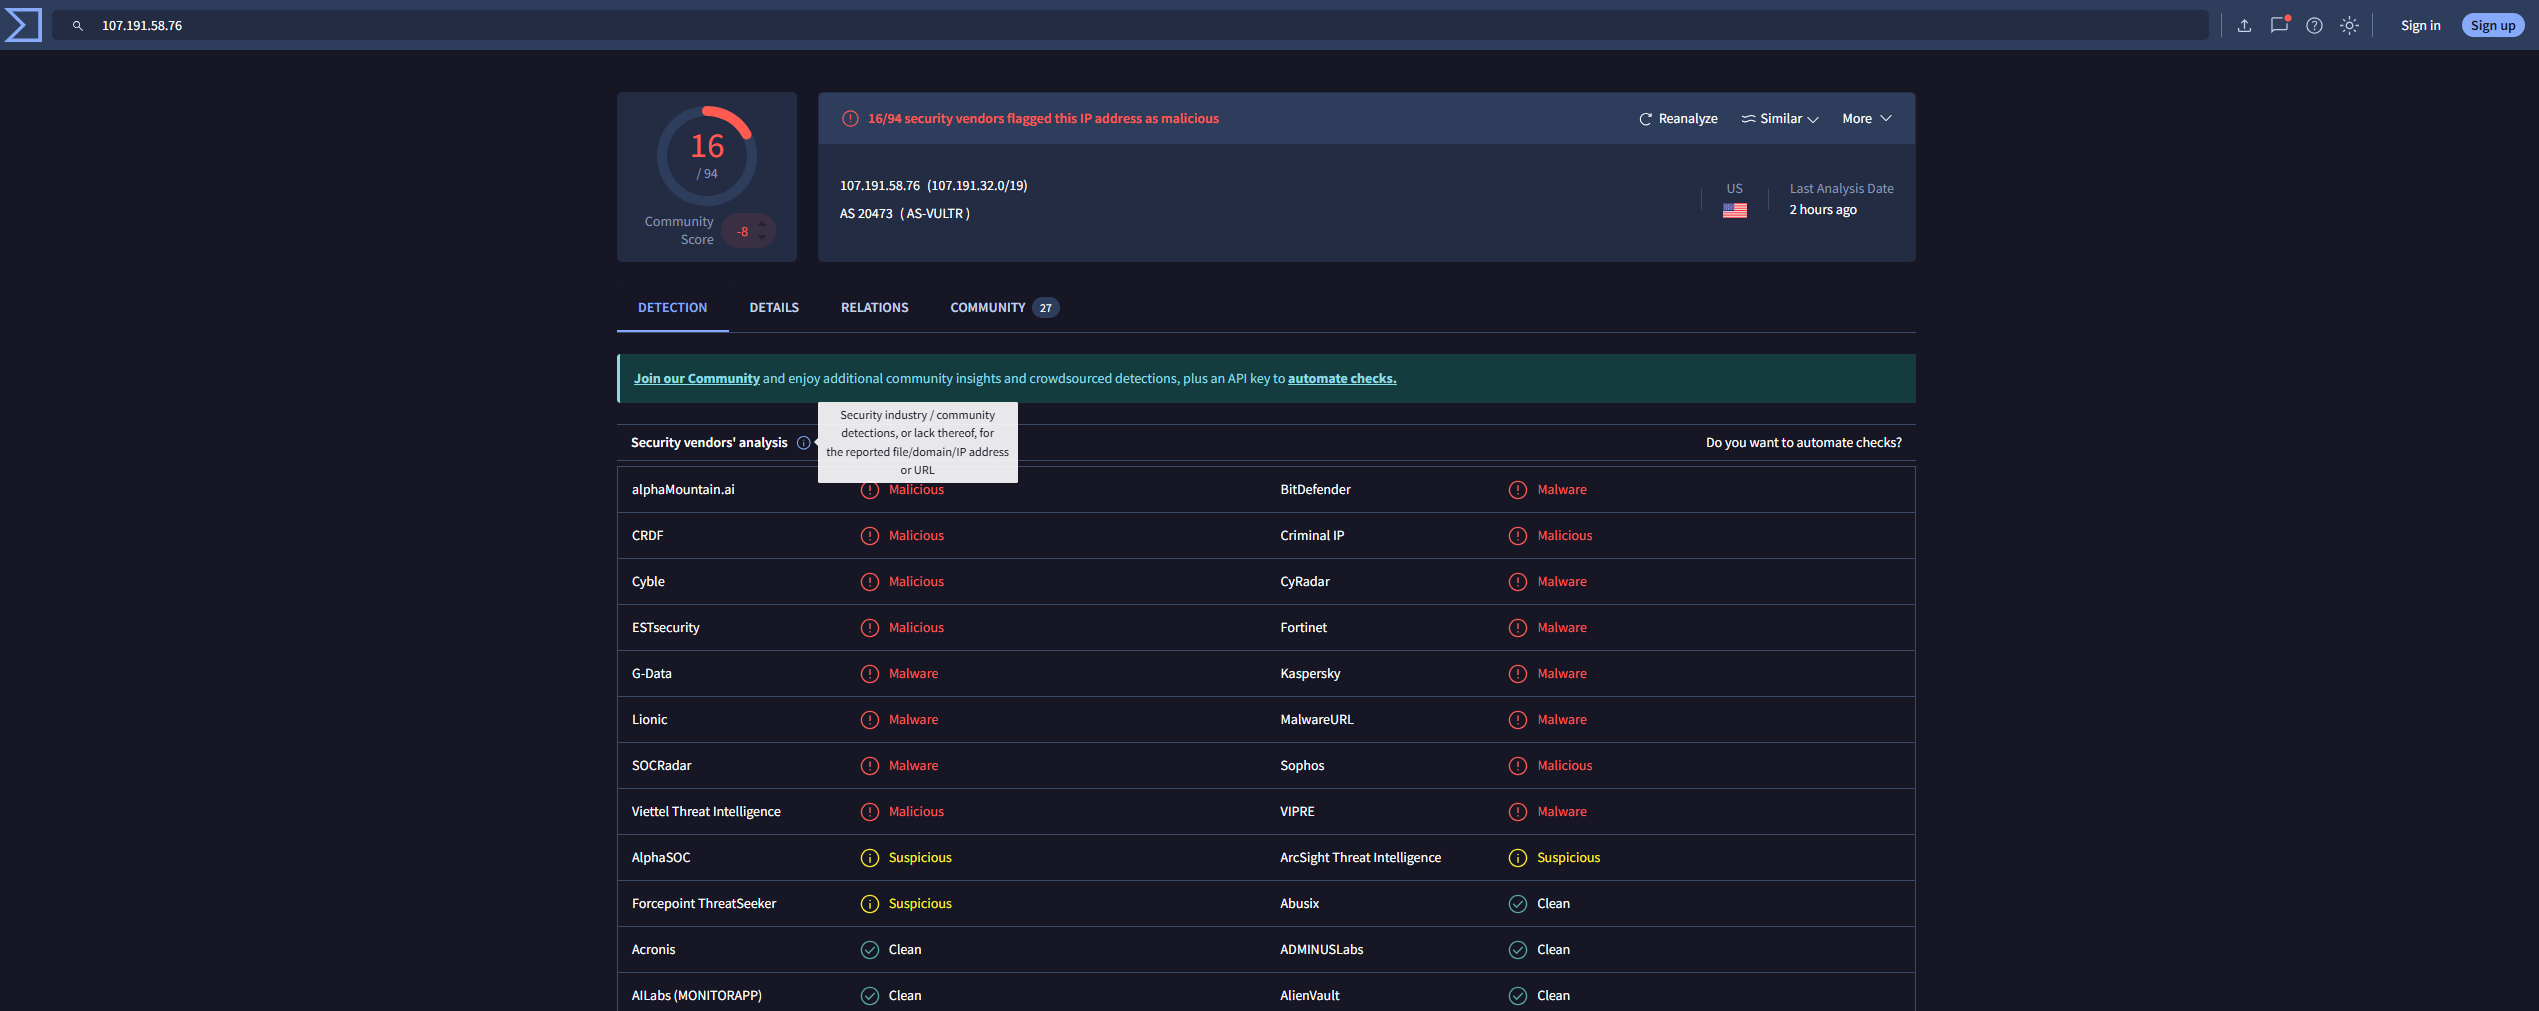Click the CRDF malicious alert icon

click(x=870, y=536)
